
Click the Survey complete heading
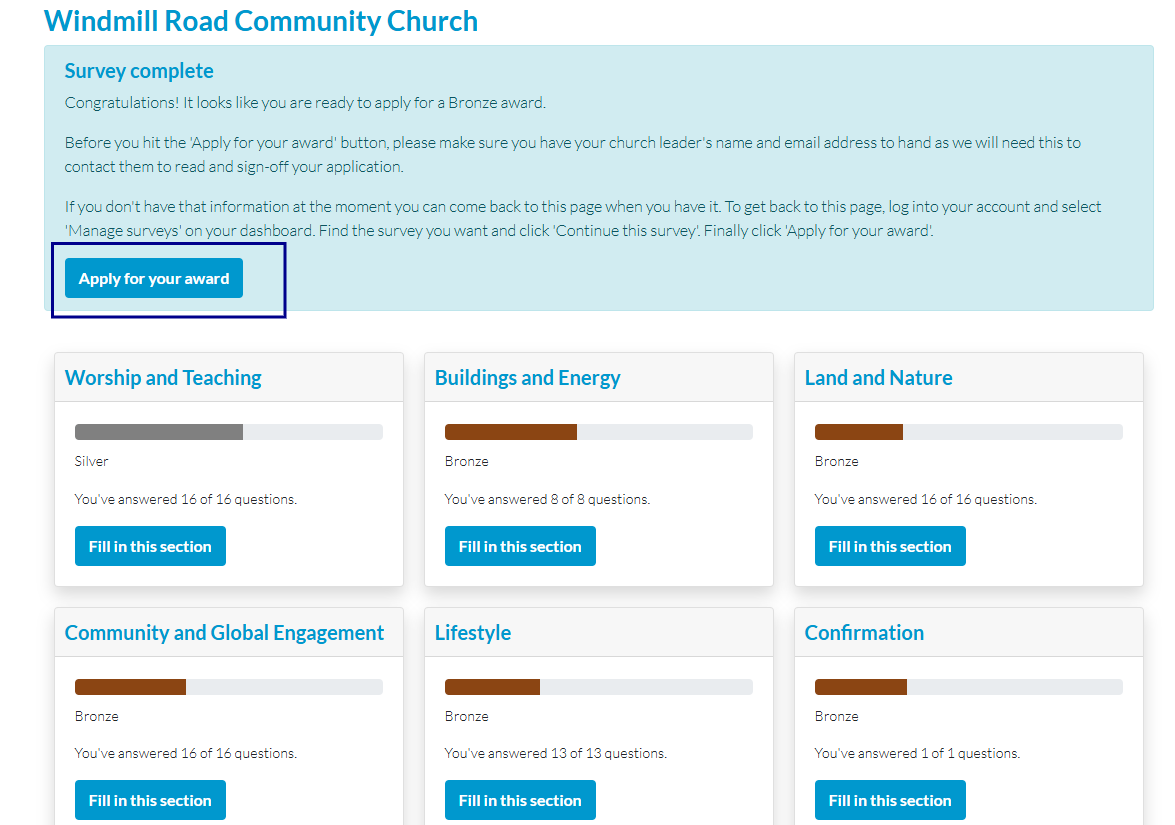[139, 70]
